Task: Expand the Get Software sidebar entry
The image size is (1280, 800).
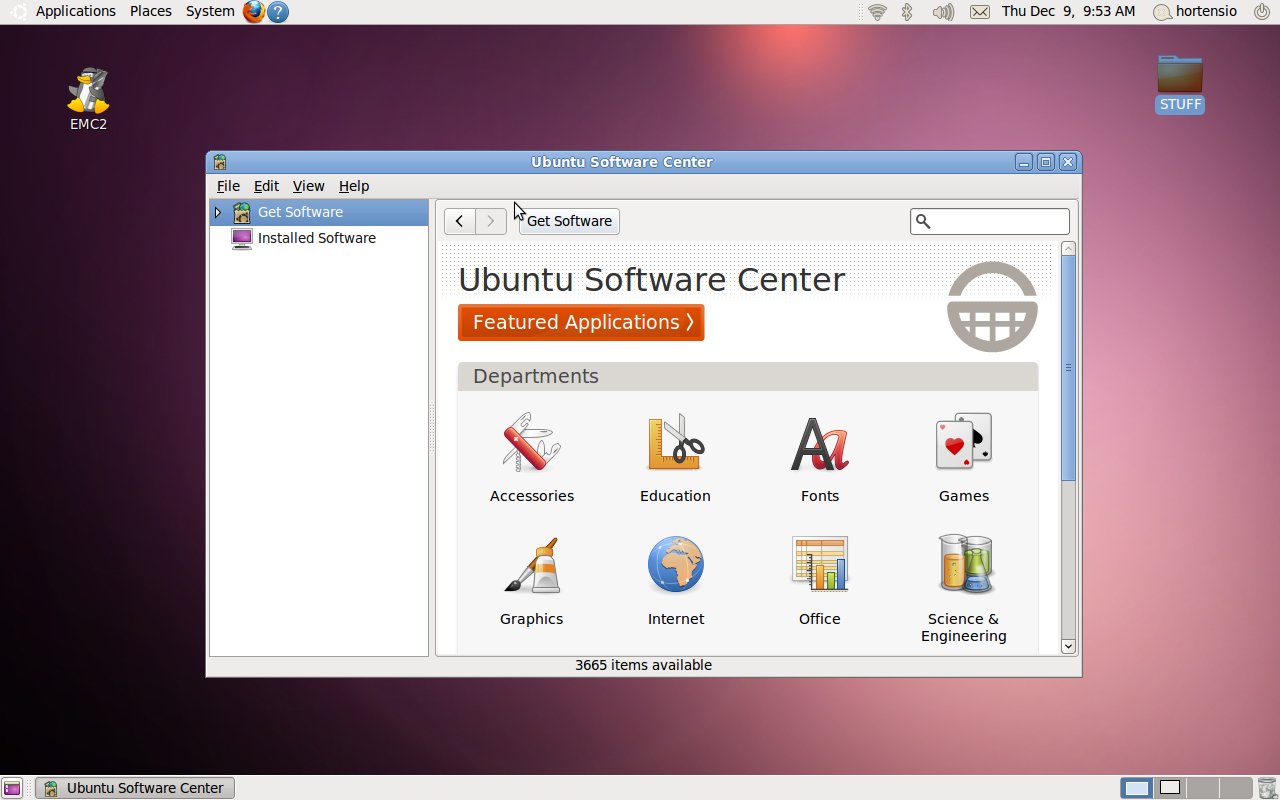Action: pos(217,212)
